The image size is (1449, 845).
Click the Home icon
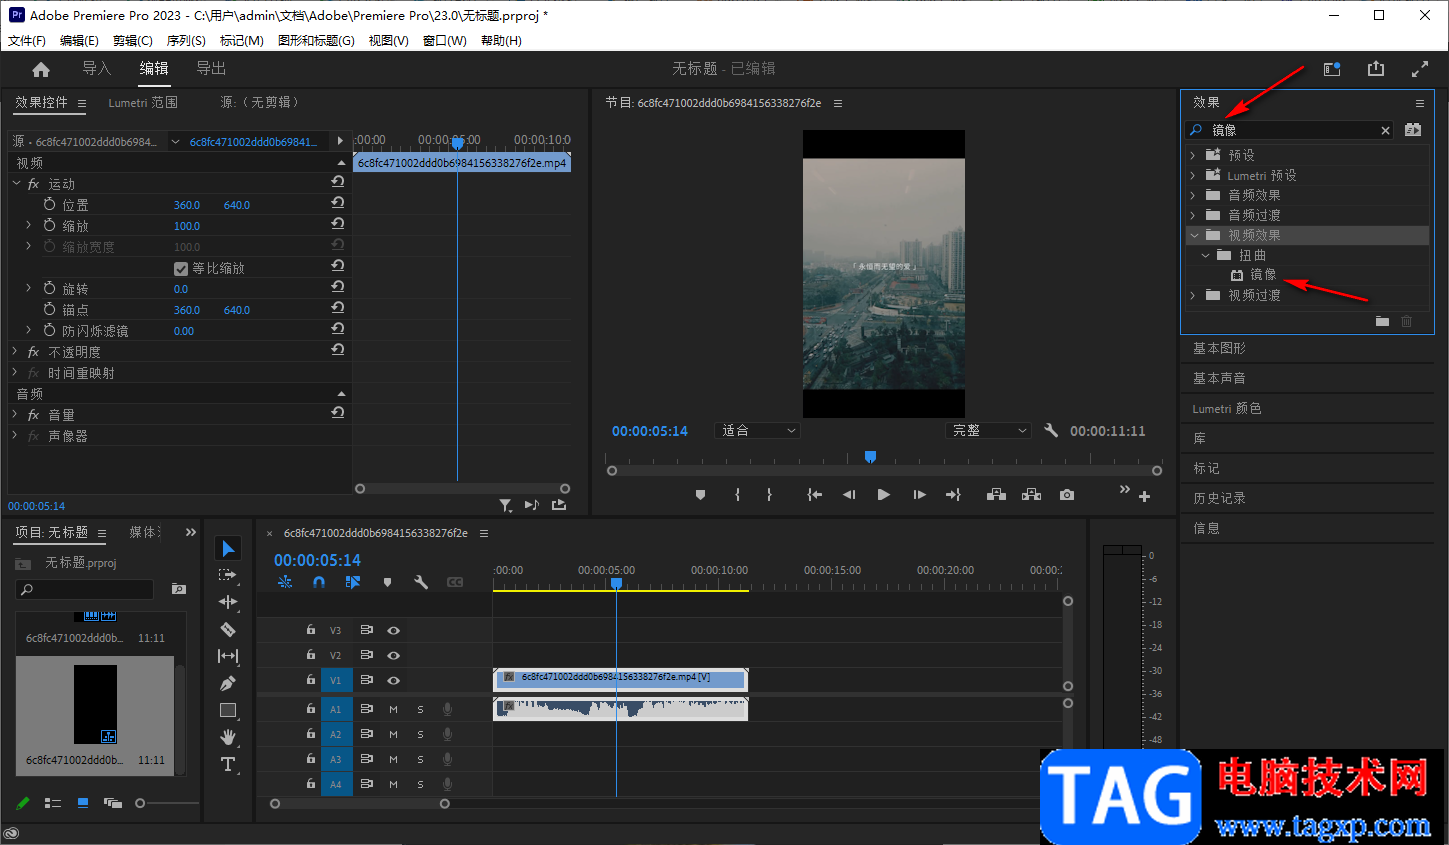pyautogui.click(x=41, y=69)
